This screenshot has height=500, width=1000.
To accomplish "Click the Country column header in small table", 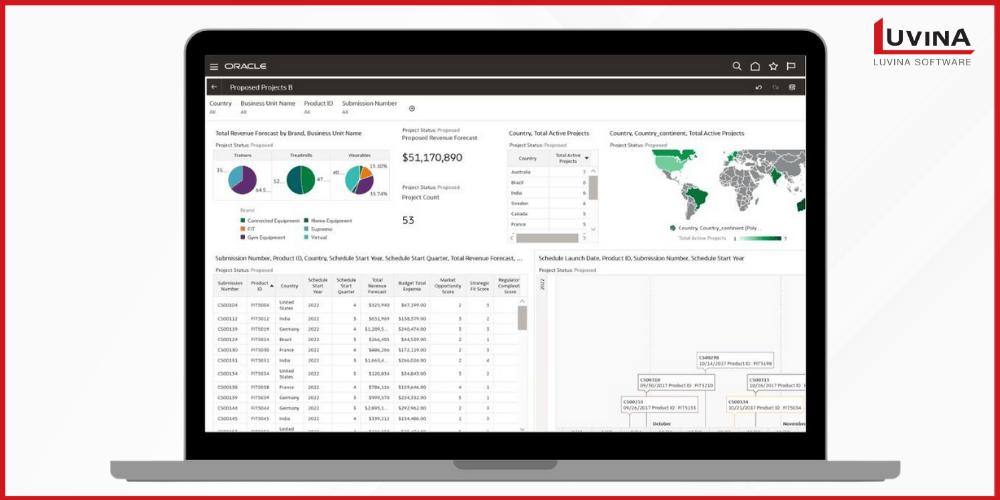I will click(527, 158).
